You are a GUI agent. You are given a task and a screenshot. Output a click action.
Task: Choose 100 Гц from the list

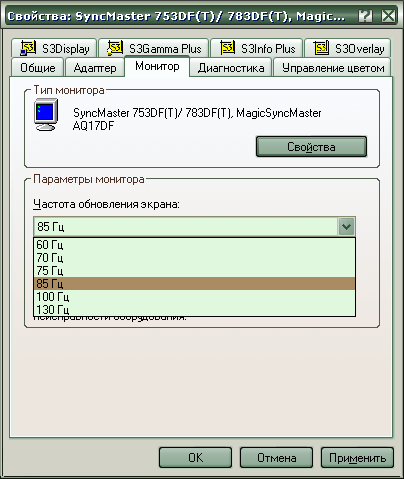(194, 296)
